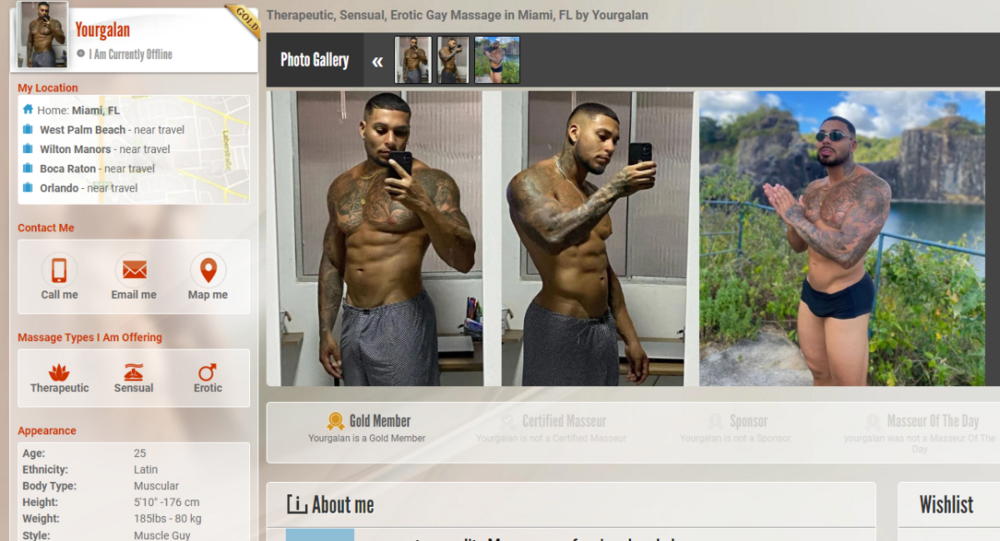The height and width of the screenshot is (541, 1000).
Task: Select the Erotic male symbol icon
Action: pyautogui.click(x=207, y=372)
